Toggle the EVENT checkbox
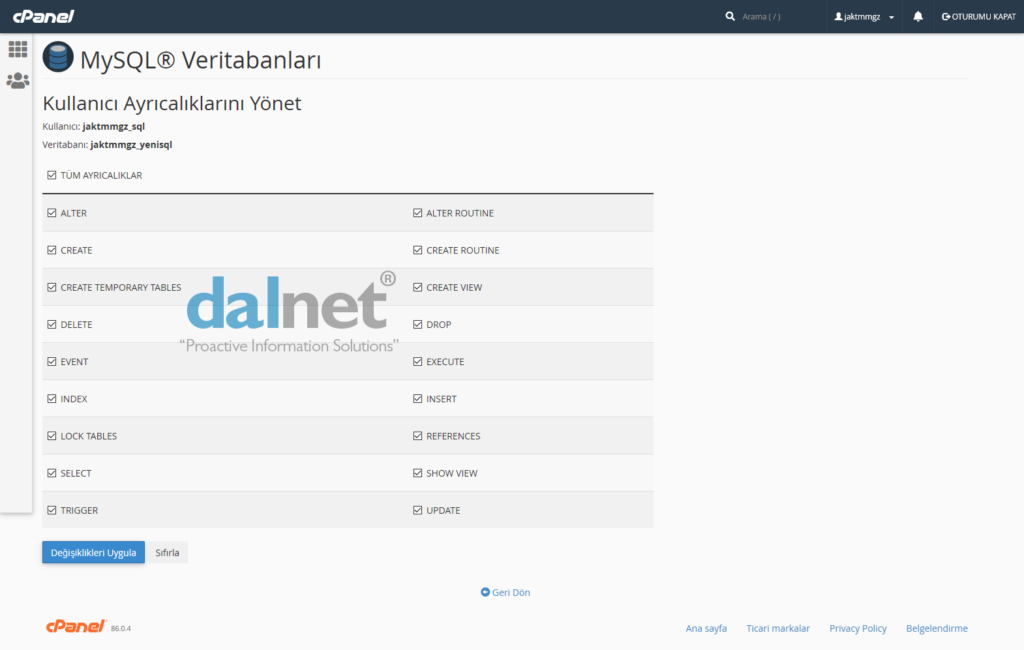 (x=52, y=362)
